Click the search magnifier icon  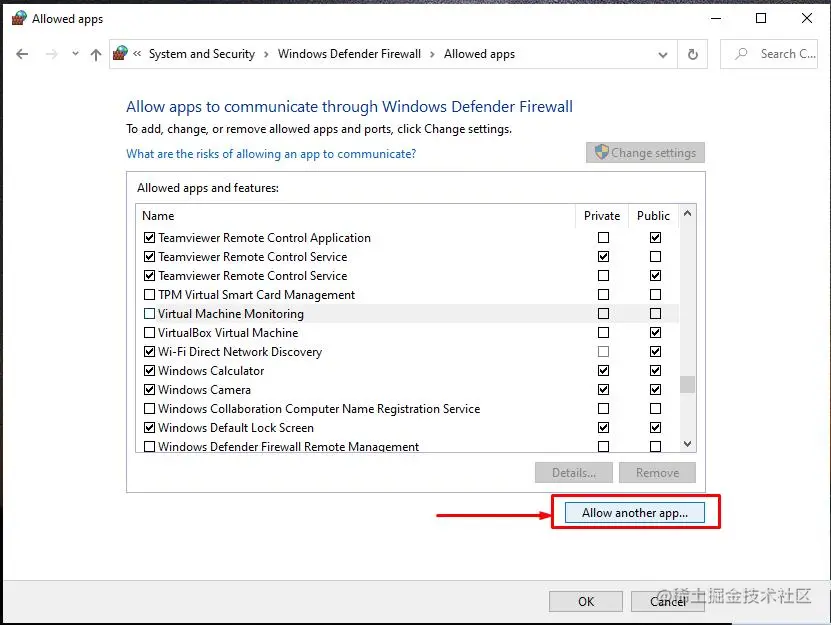(741, 54)
